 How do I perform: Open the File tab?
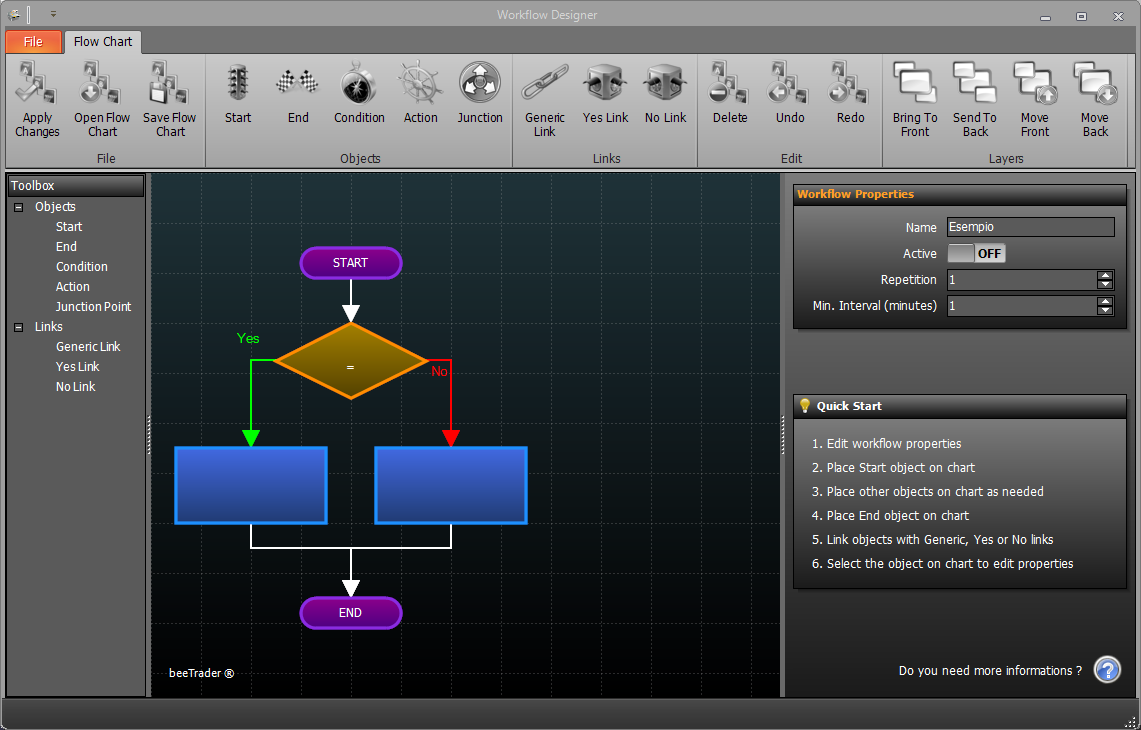click(x=33, y=42)
